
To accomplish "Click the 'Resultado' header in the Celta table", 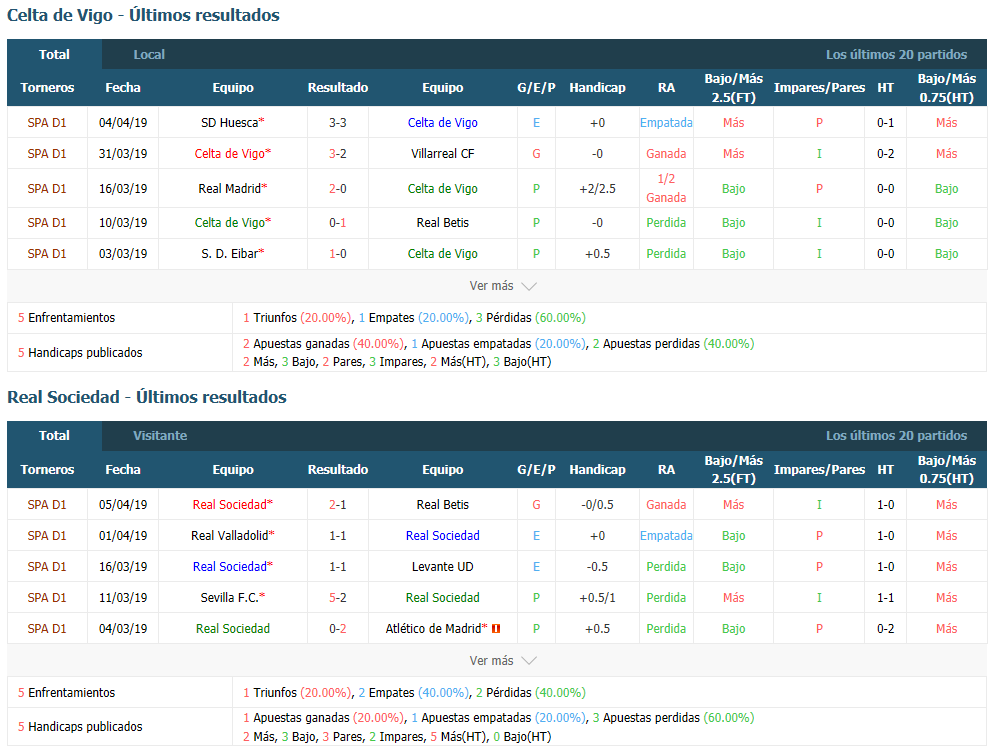I will [x=338, y=88].
